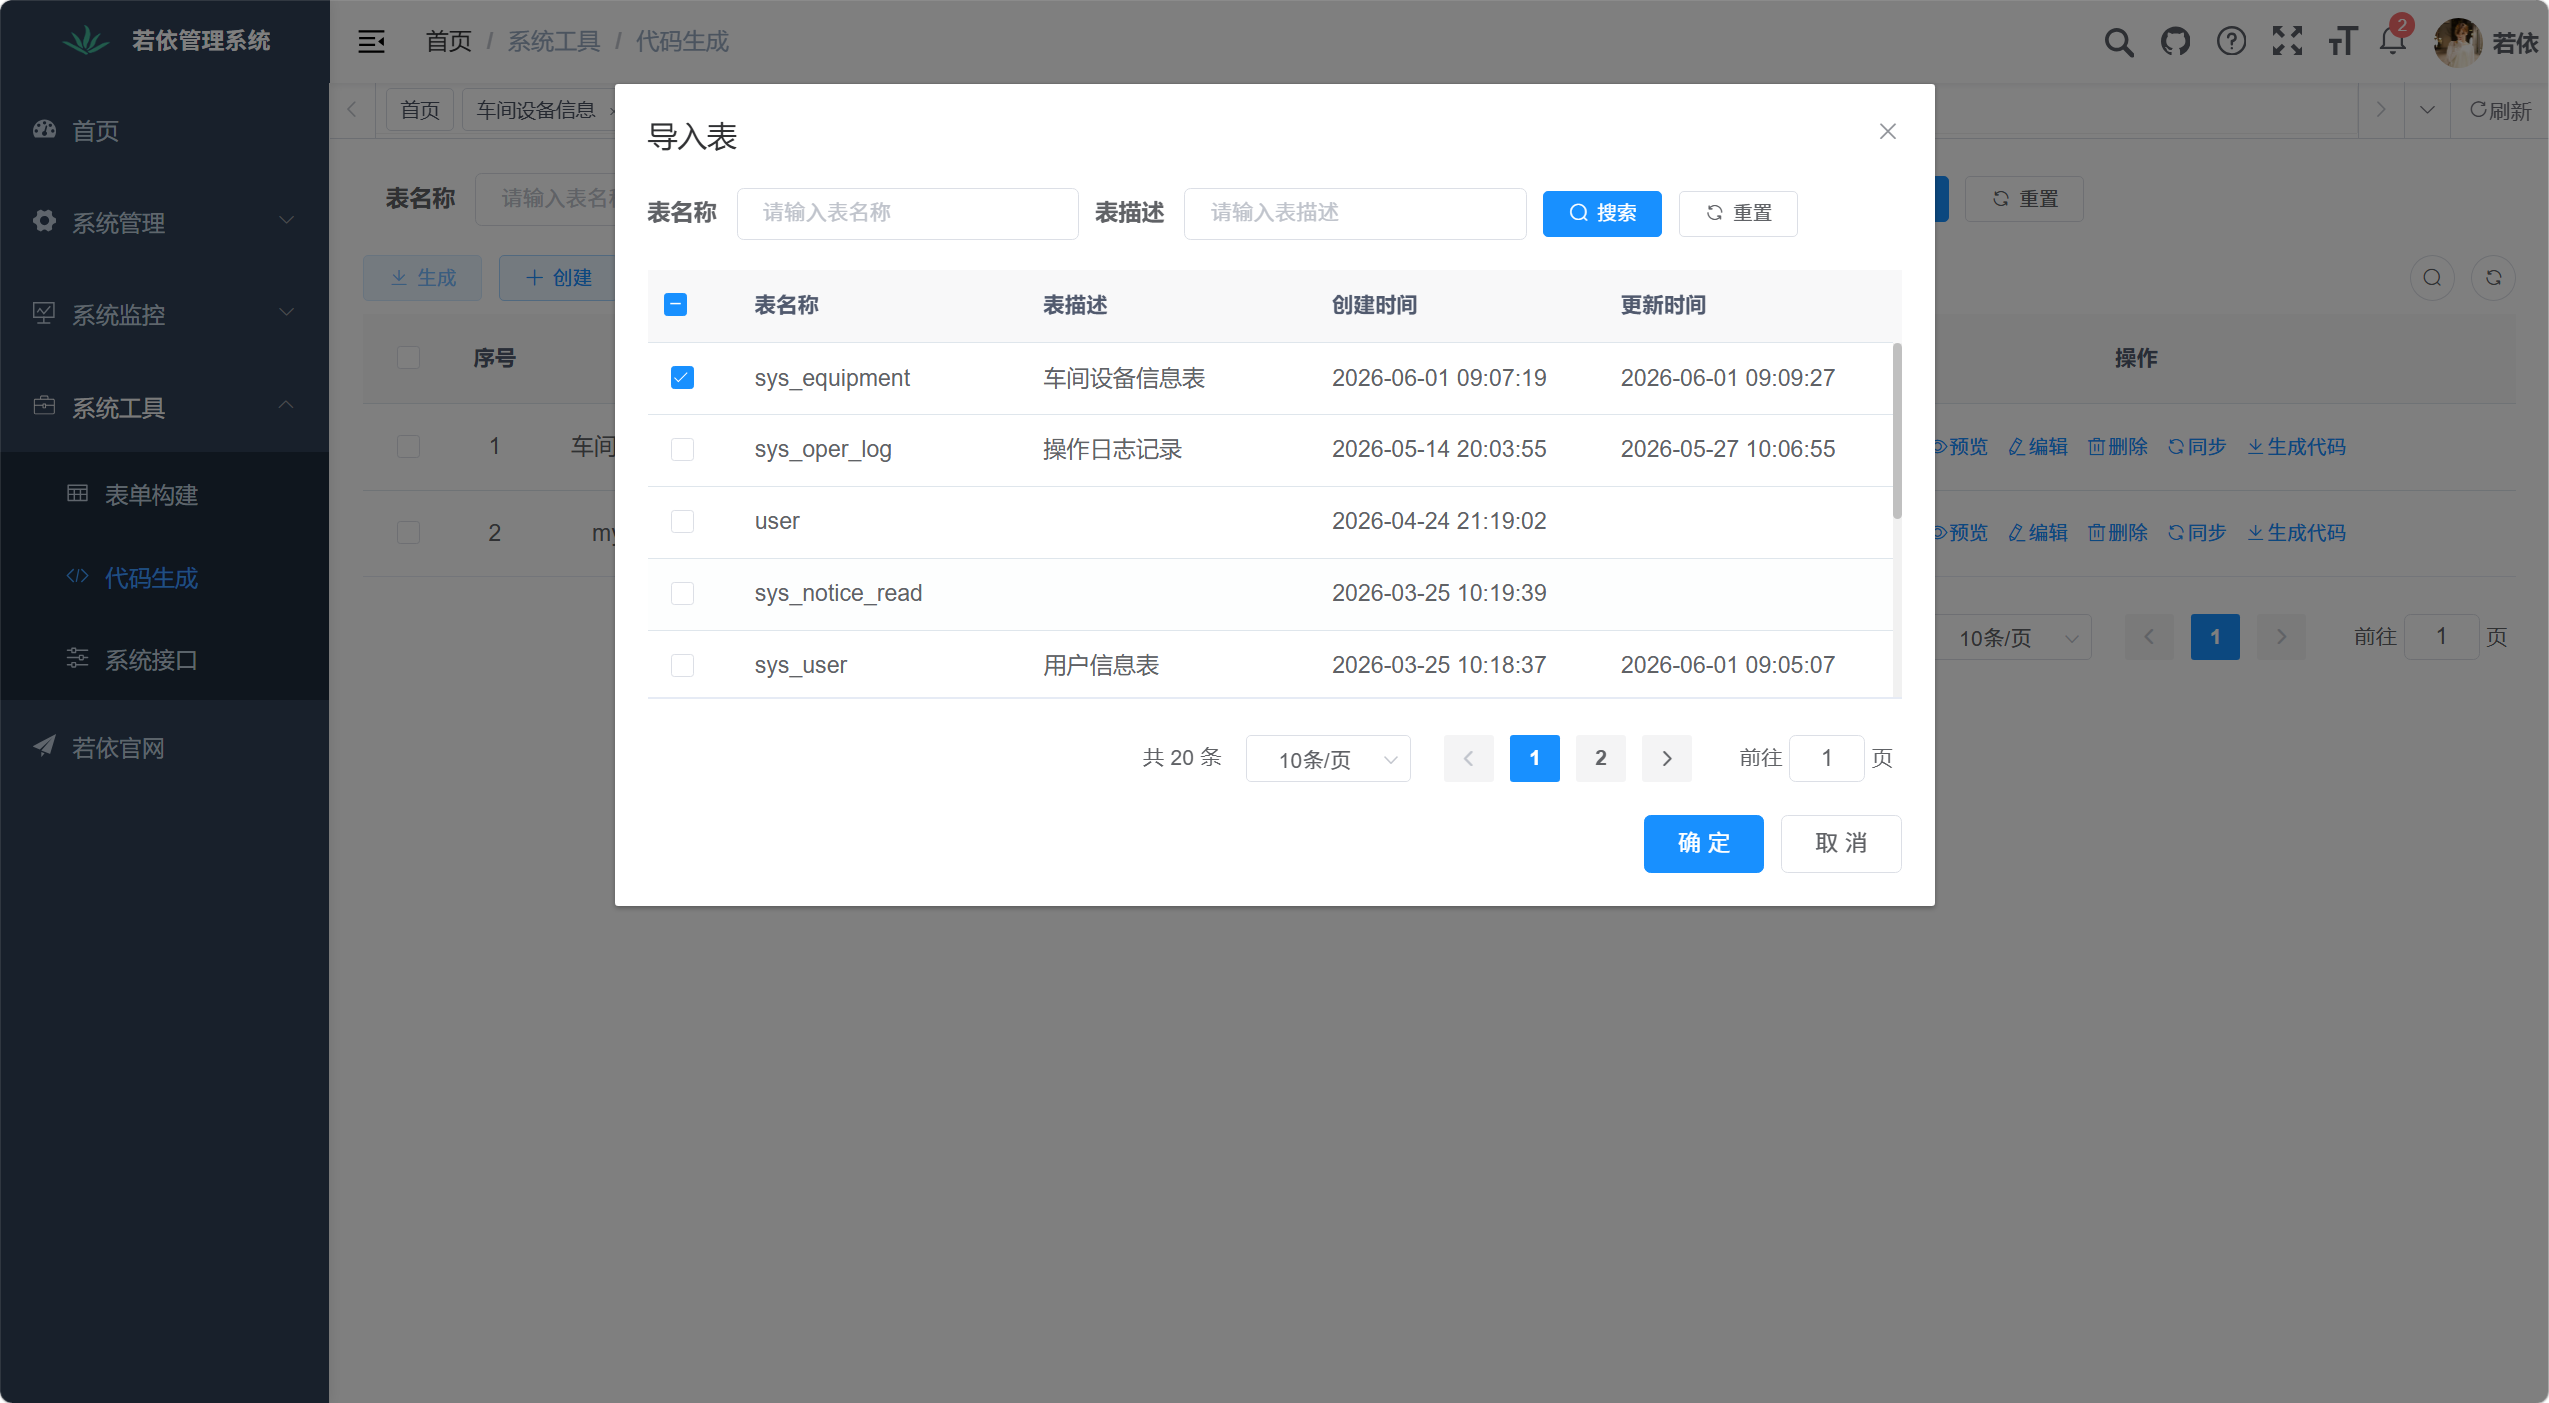Focus the dialog 表名称 input
This screenshot has width=2549, height=1403.
coord(907,214)
